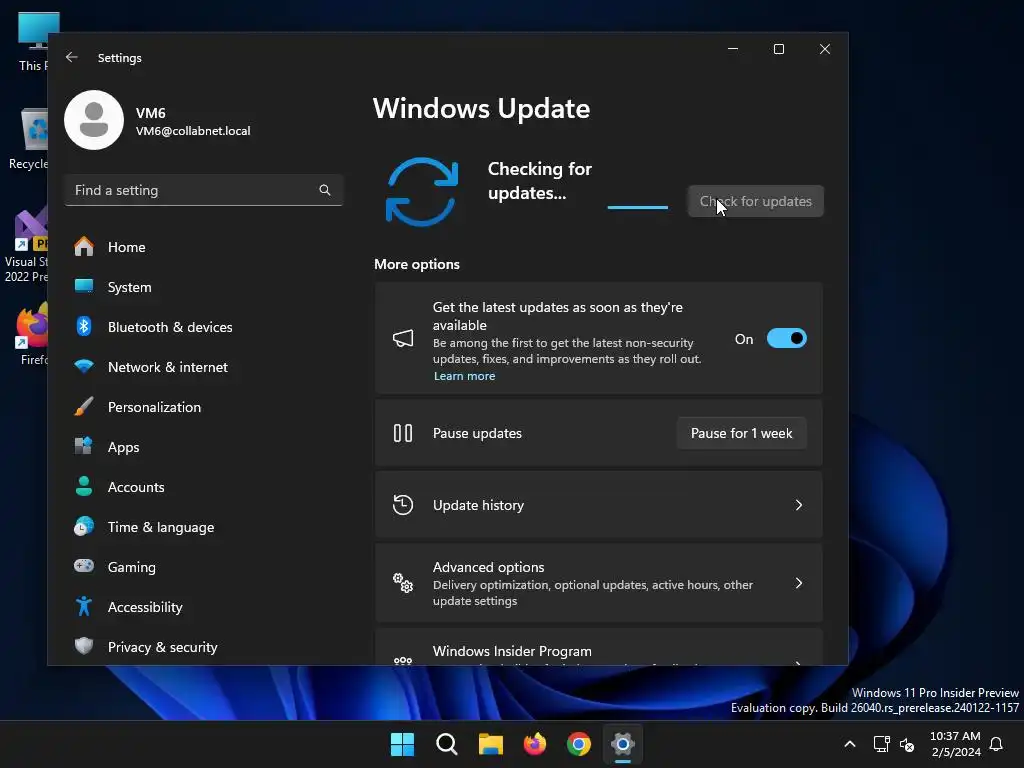Select the Recycle Bin desktop icon
The width and height of the screenshot is (1024, 768).
[x=29, y=139]
